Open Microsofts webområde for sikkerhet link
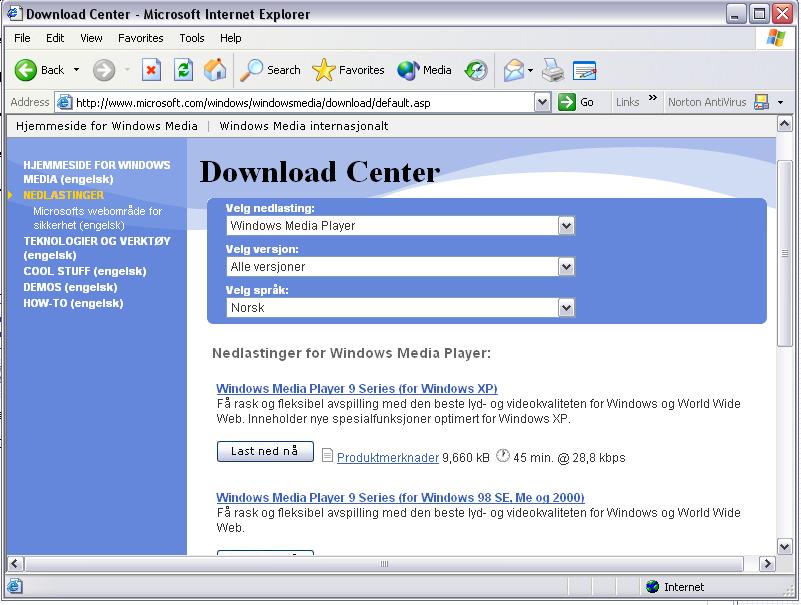 98,218
